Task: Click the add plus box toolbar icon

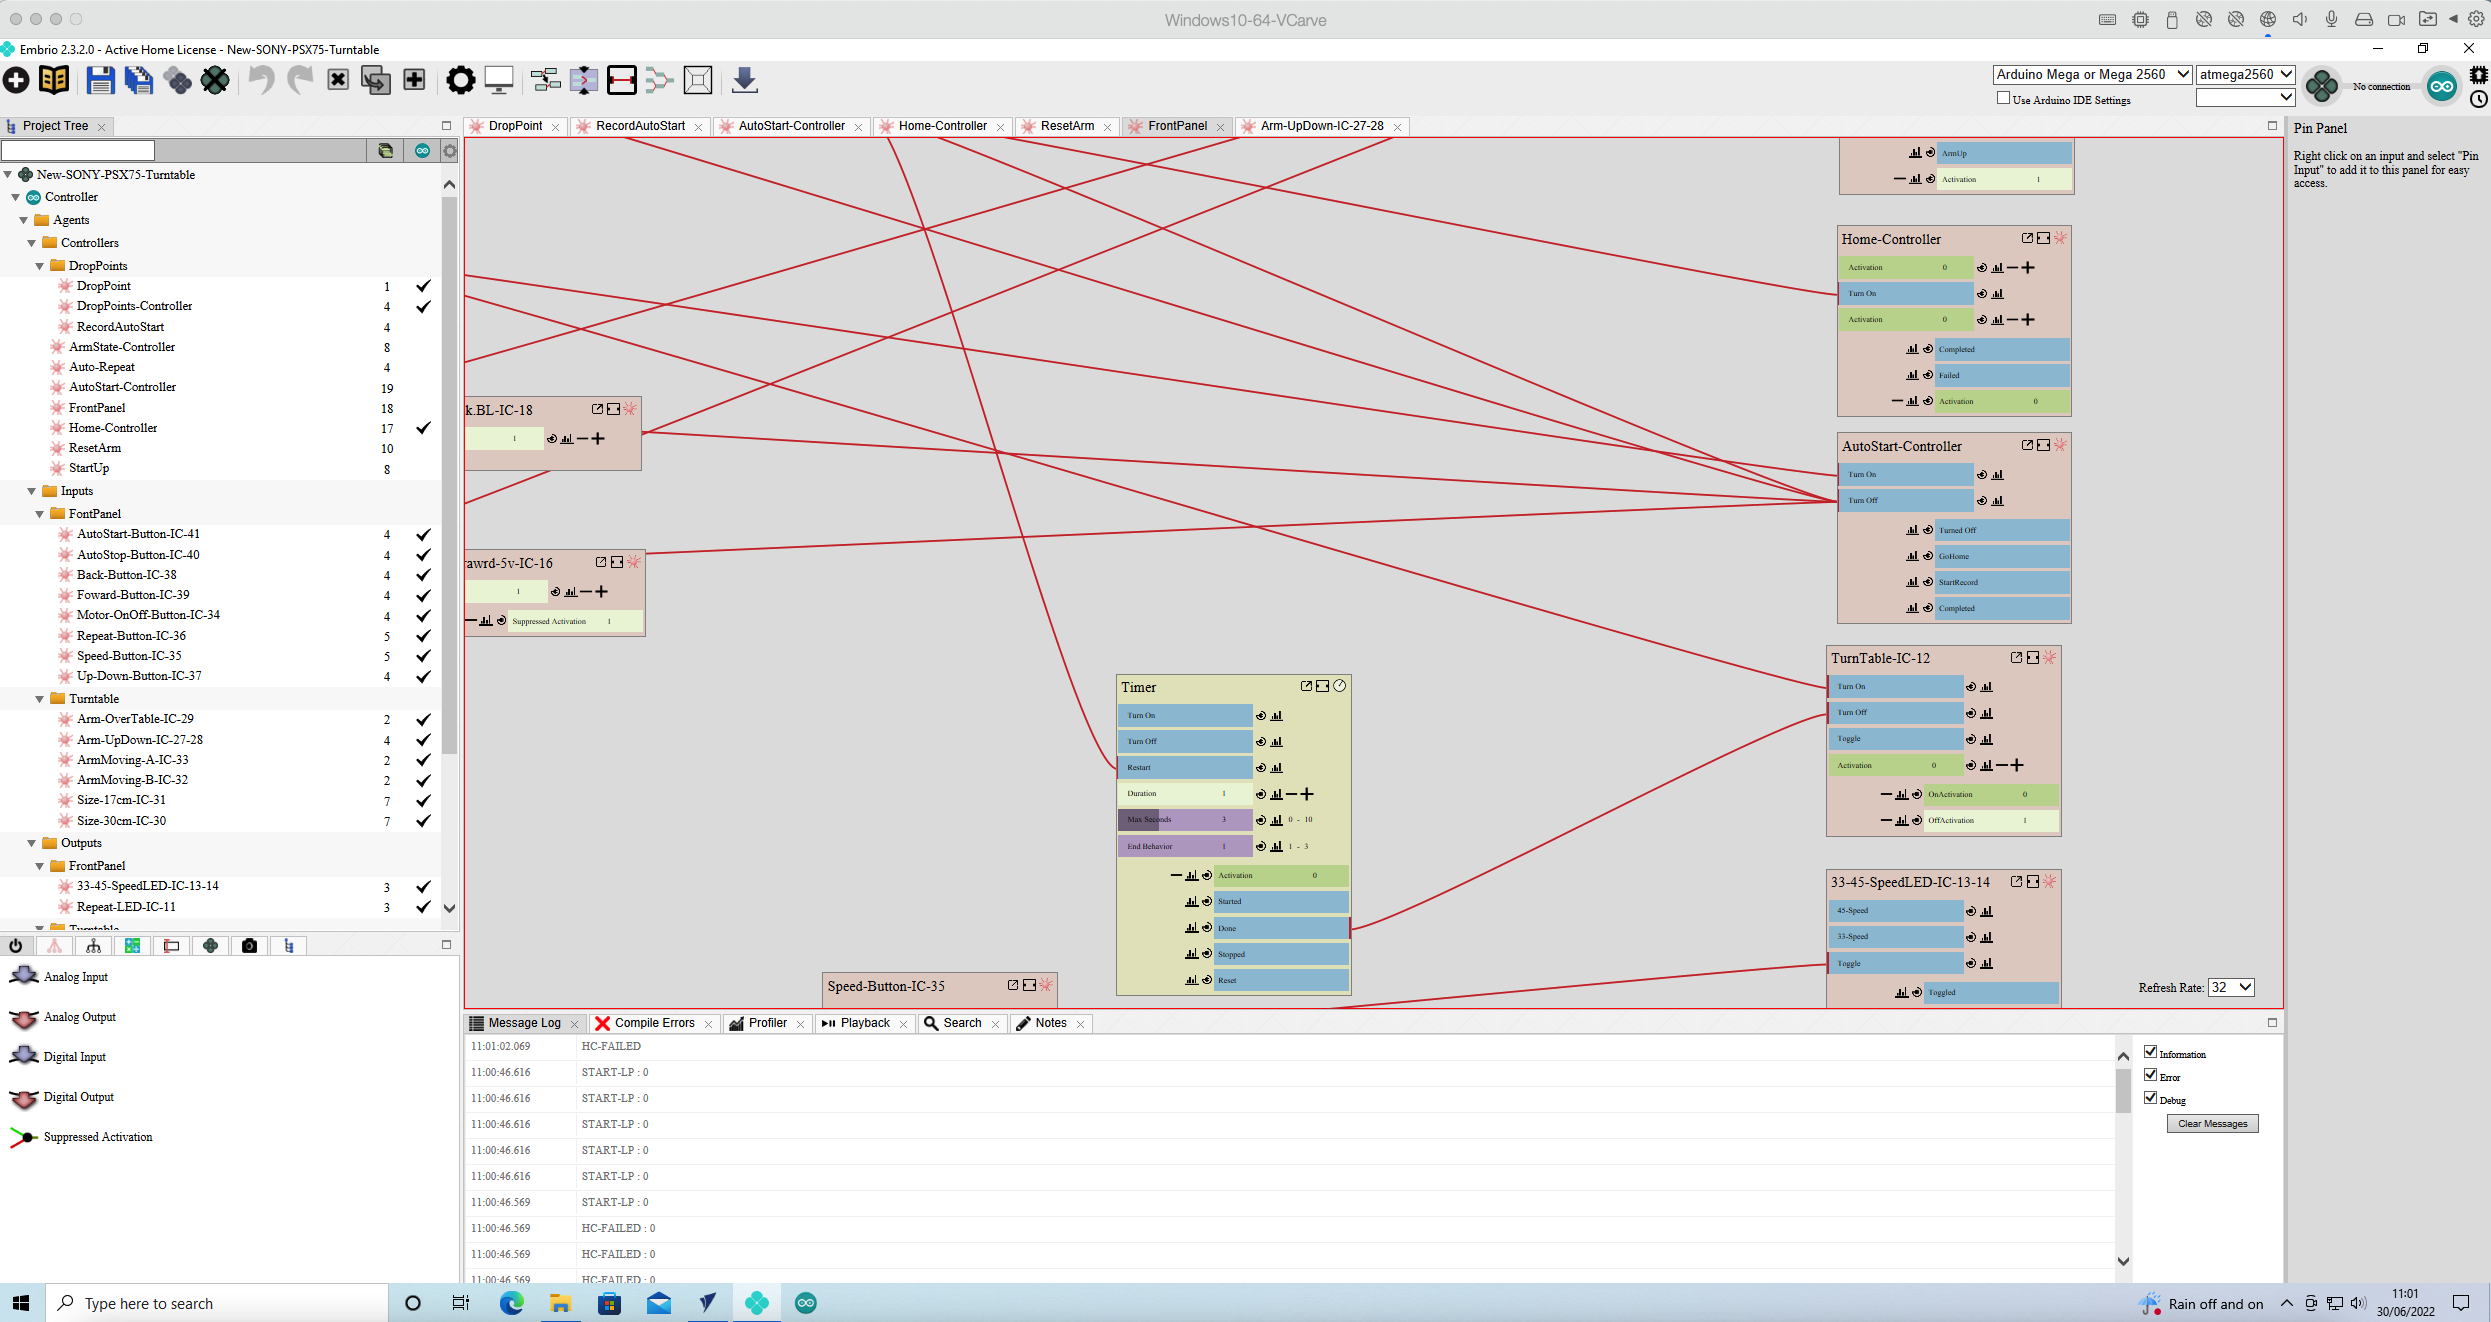Action: [x=414, y=80]
